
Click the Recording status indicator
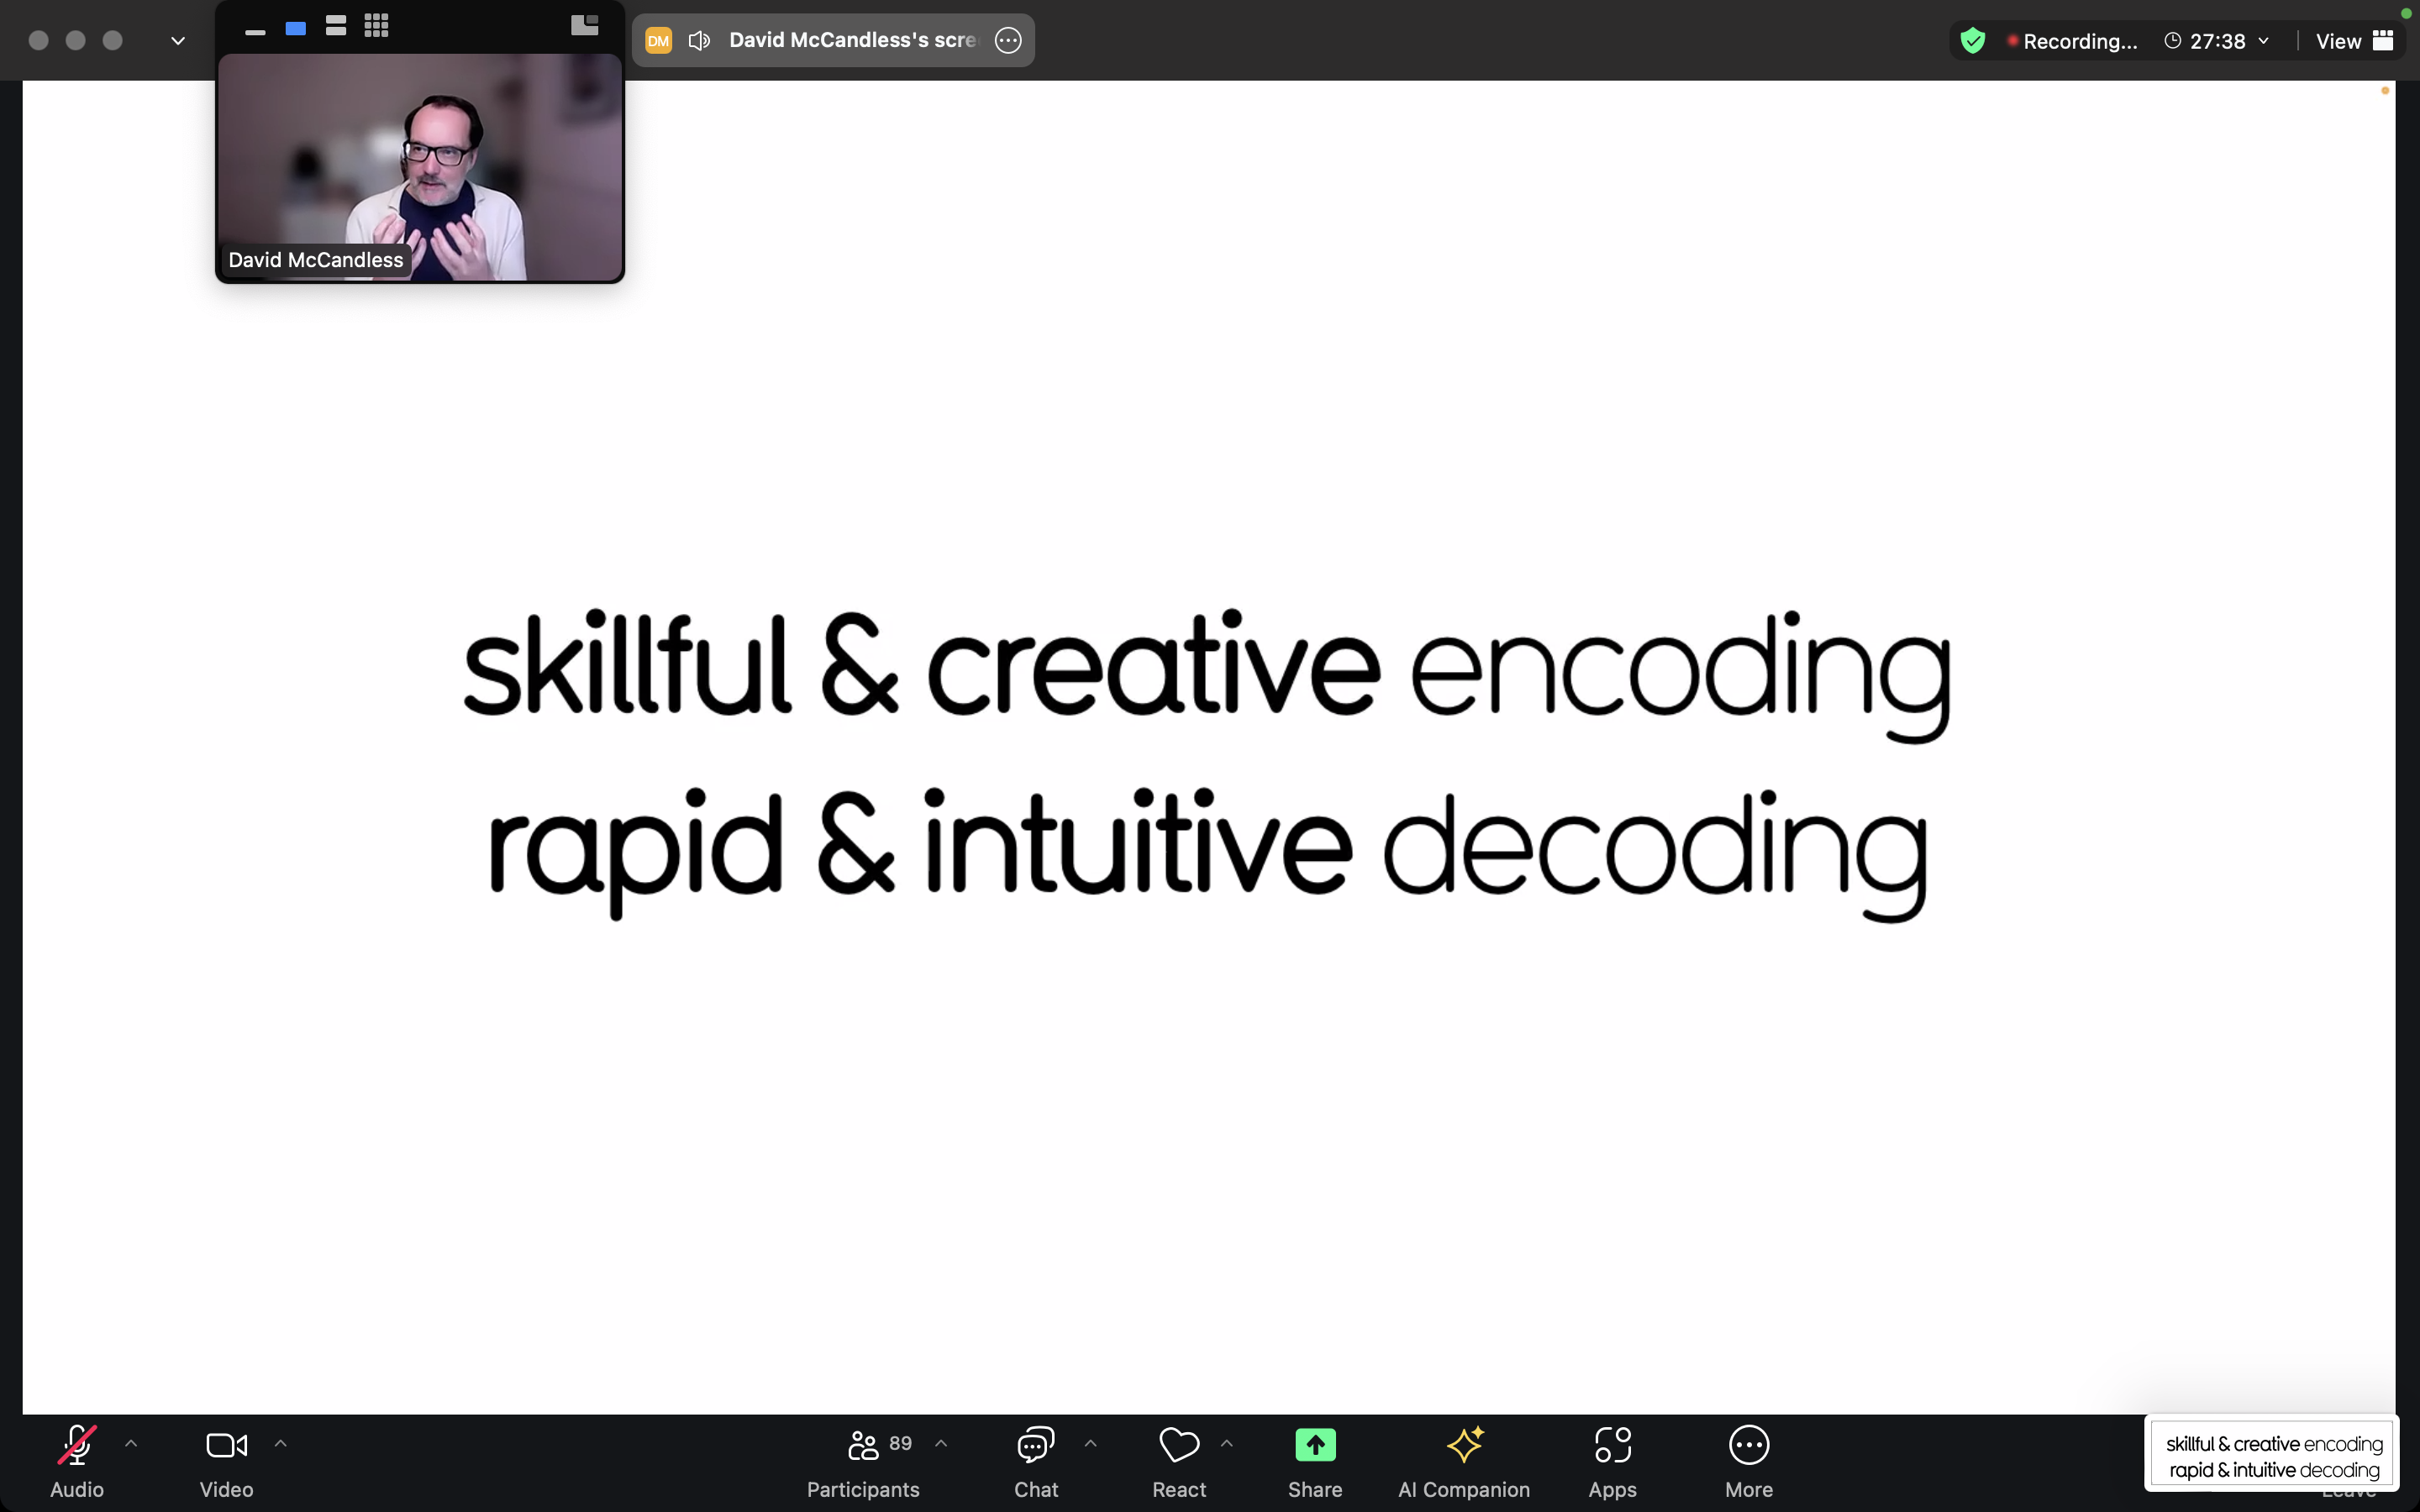pos(2072,41)
